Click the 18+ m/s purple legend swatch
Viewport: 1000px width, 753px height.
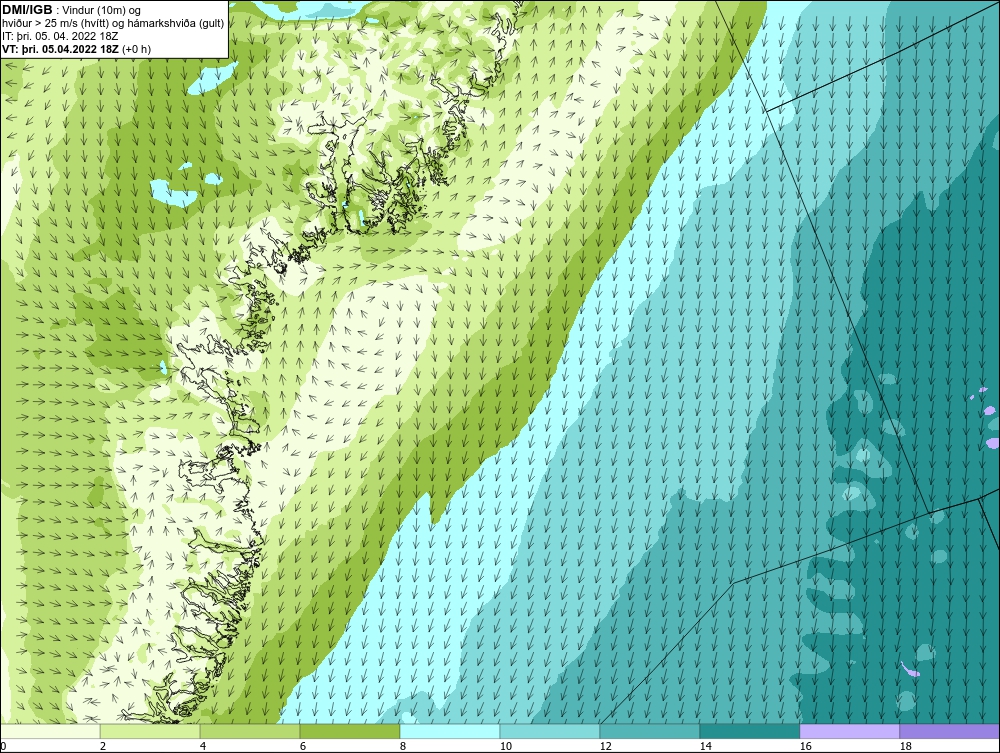[950, 731]
